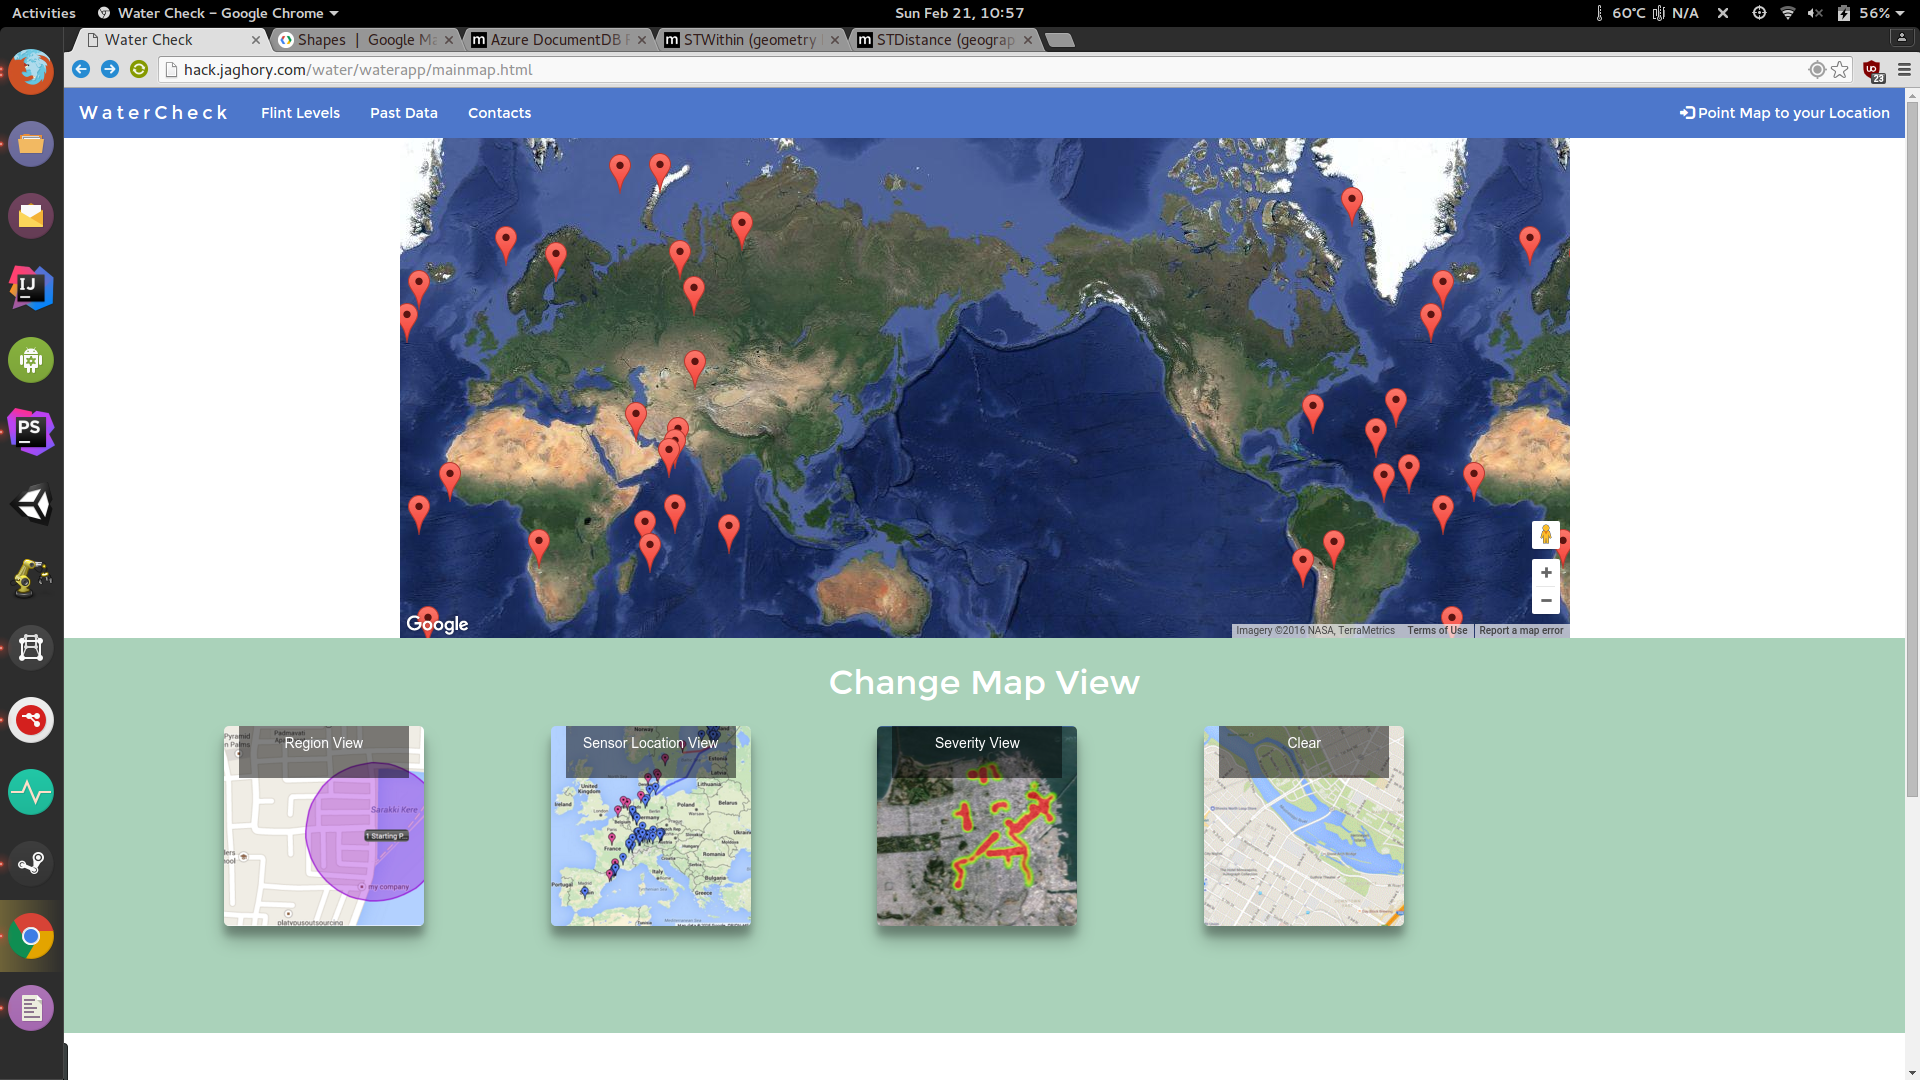
Task: Select the Region View thumbnail
Action: pos(324,826)
